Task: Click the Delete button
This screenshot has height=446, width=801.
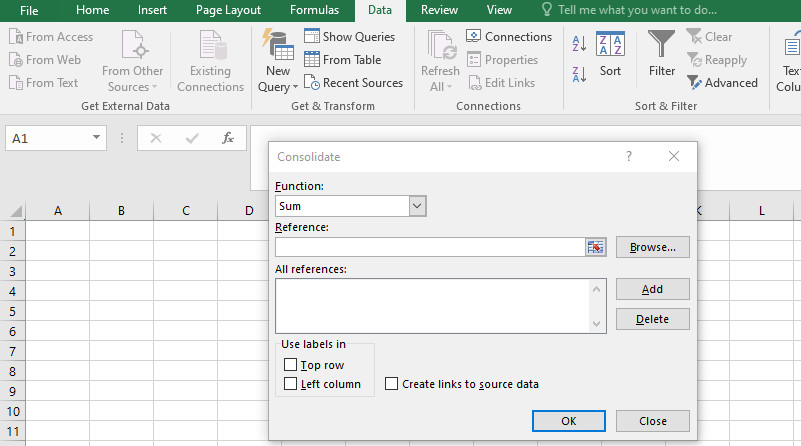Action: point(652,319)
